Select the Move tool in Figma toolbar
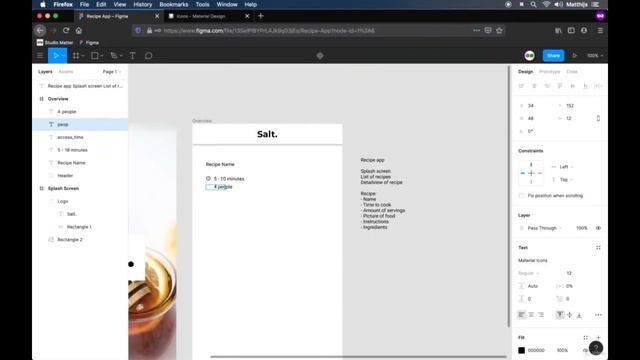640x360 pixels. coord(56,56)
